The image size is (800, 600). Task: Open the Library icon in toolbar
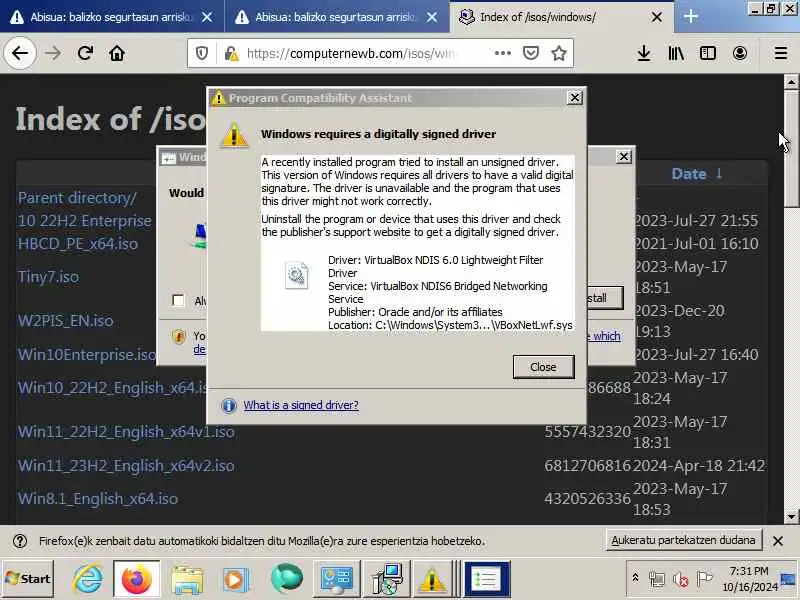tap(676, 53)
